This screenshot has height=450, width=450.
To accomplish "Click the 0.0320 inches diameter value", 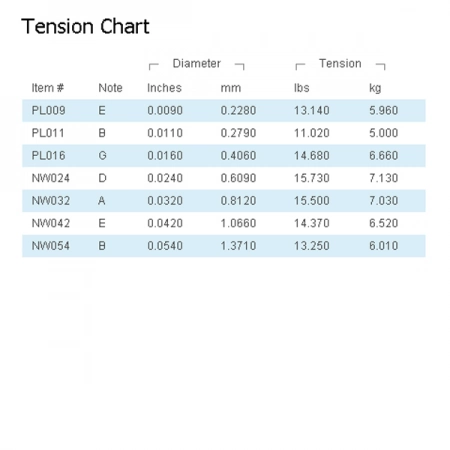I will [x=165, y=201].
